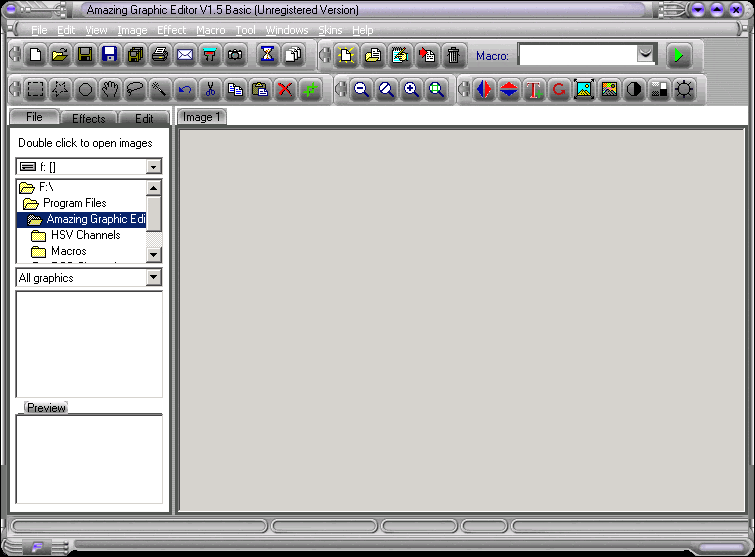
Task: Rotate image with red arrow icon
Action: click(x=559, y=90)
